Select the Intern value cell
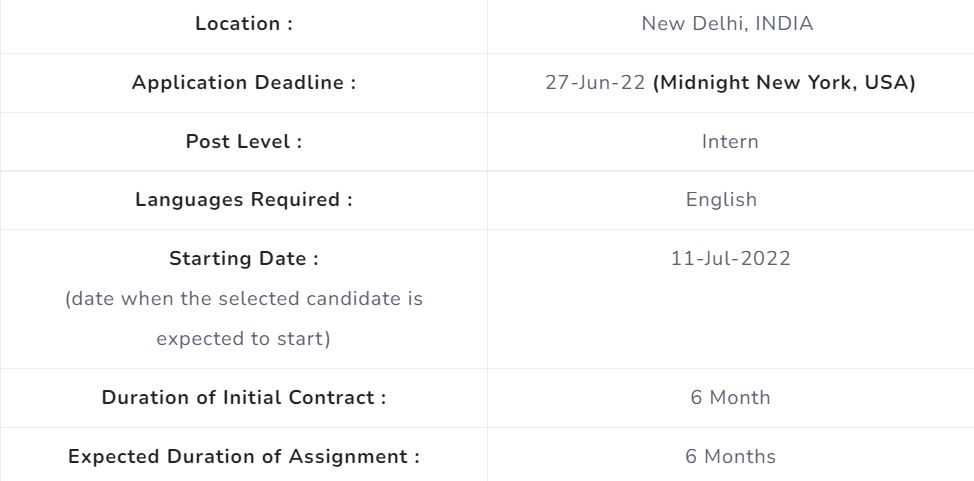Screen dimensions: 974x481 (x=730, y=142)
